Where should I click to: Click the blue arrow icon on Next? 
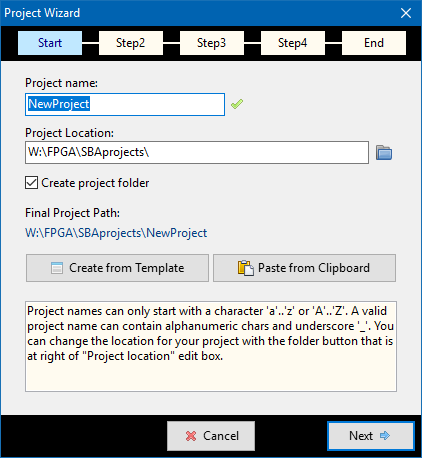pyautogui.click(x=385, y=435)
